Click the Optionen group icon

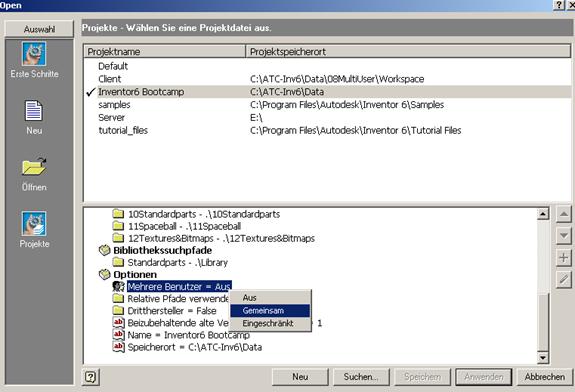pos(105,274)
